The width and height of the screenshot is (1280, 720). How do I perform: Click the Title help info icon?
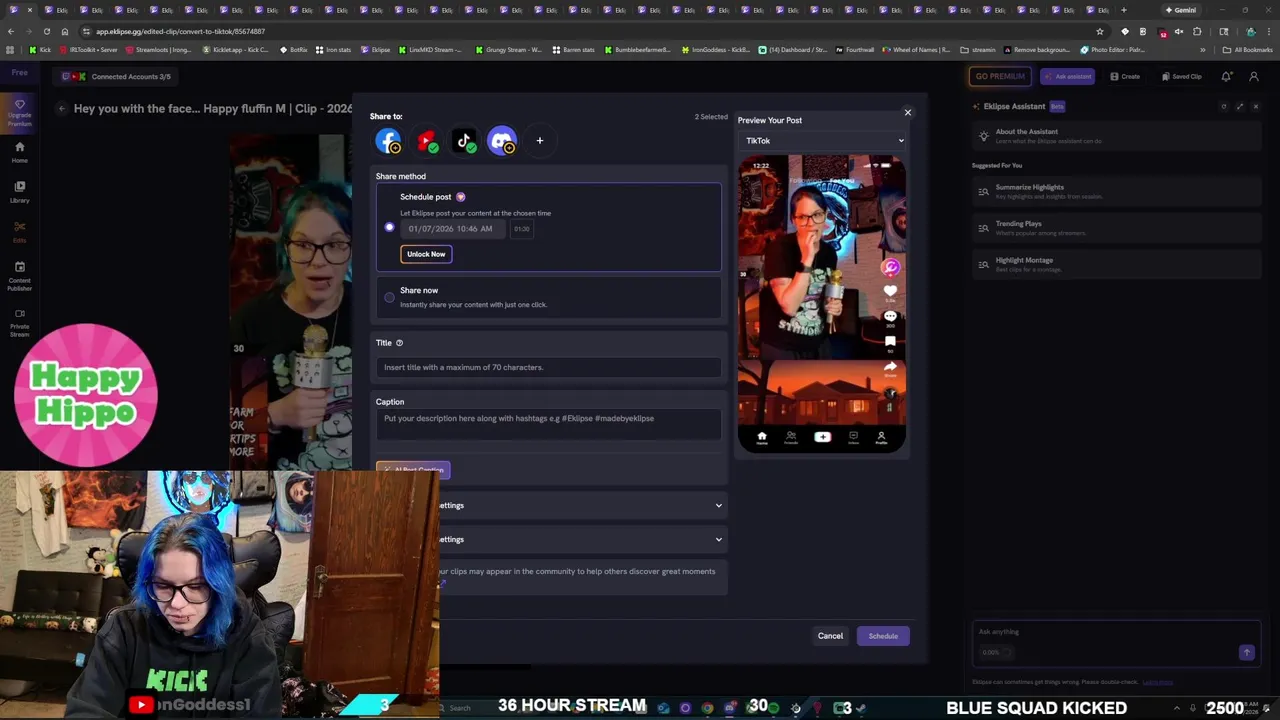[399, 343]
